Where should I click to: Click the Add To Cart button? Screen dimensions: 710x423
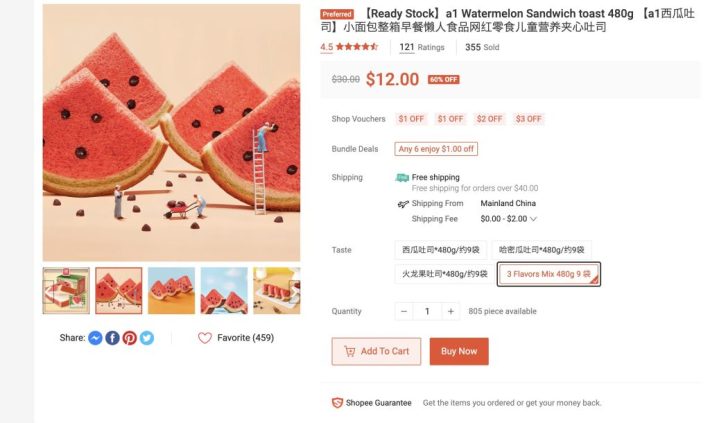point(376,351)
